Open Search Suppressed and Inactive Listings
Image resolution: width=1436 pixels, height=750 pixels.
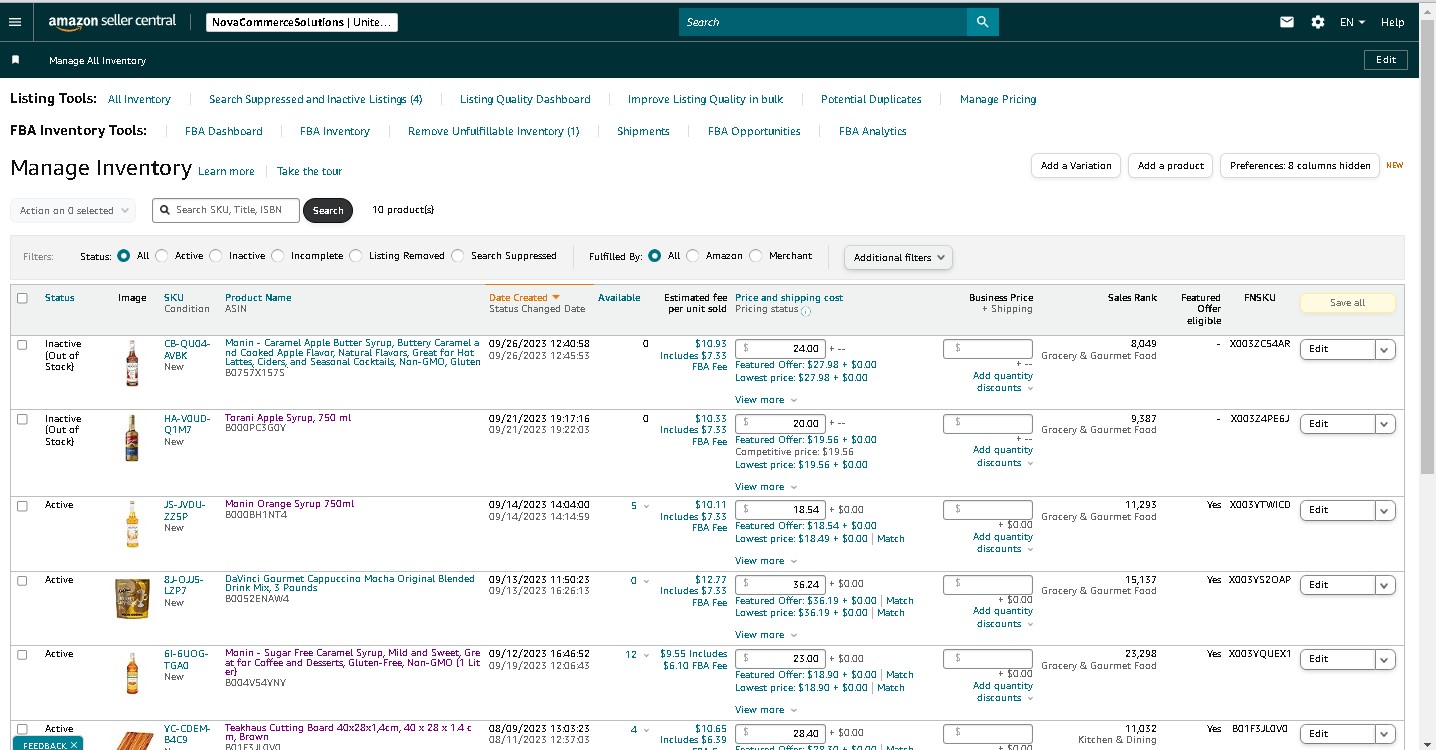(x=316, y=99)
